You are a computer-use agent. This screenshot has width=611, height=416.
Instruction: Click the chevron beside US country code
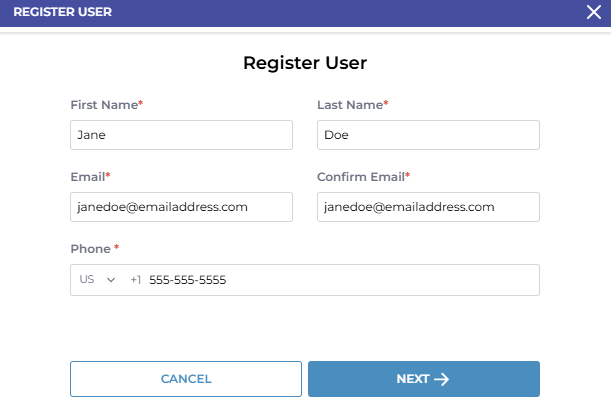click(111, 280)
